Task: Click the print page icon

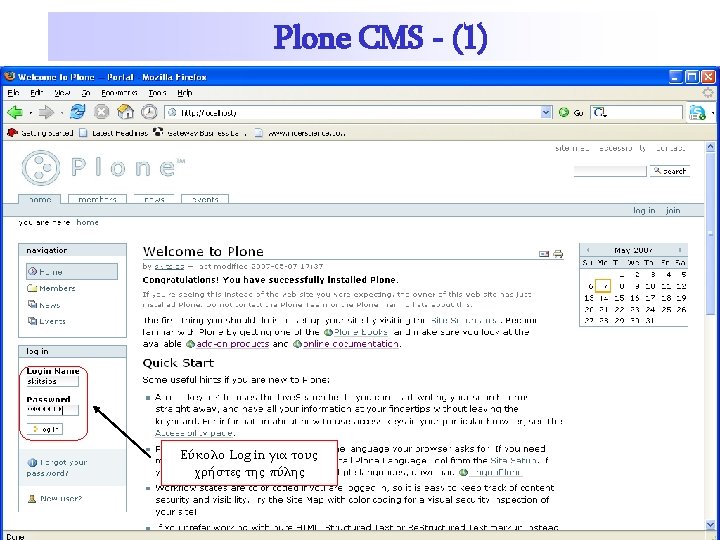Action: point(558,253)
